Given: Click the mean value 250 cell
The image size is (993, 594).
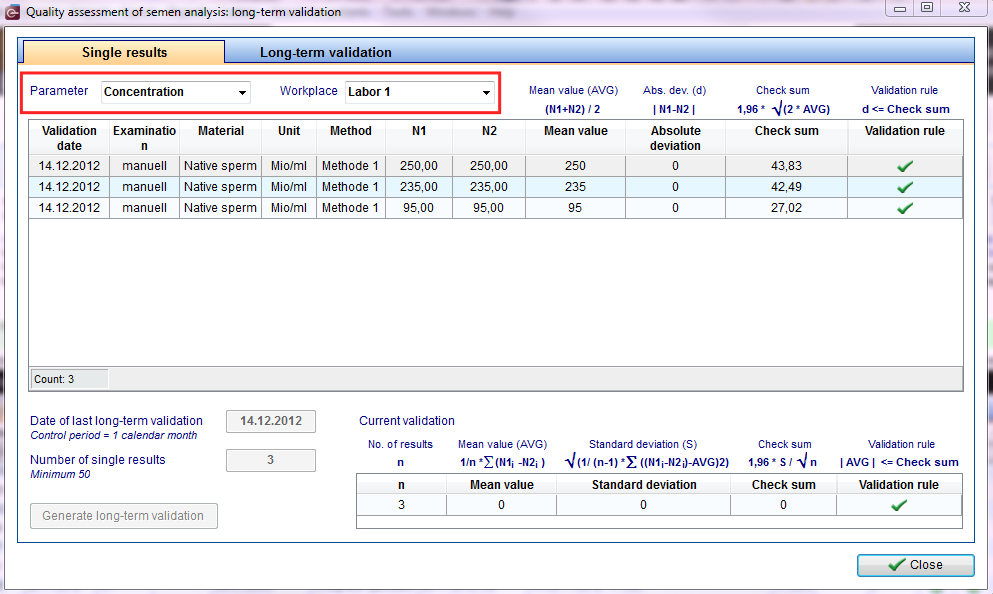Looking at the screenshot, I should (x=575, y=166).
